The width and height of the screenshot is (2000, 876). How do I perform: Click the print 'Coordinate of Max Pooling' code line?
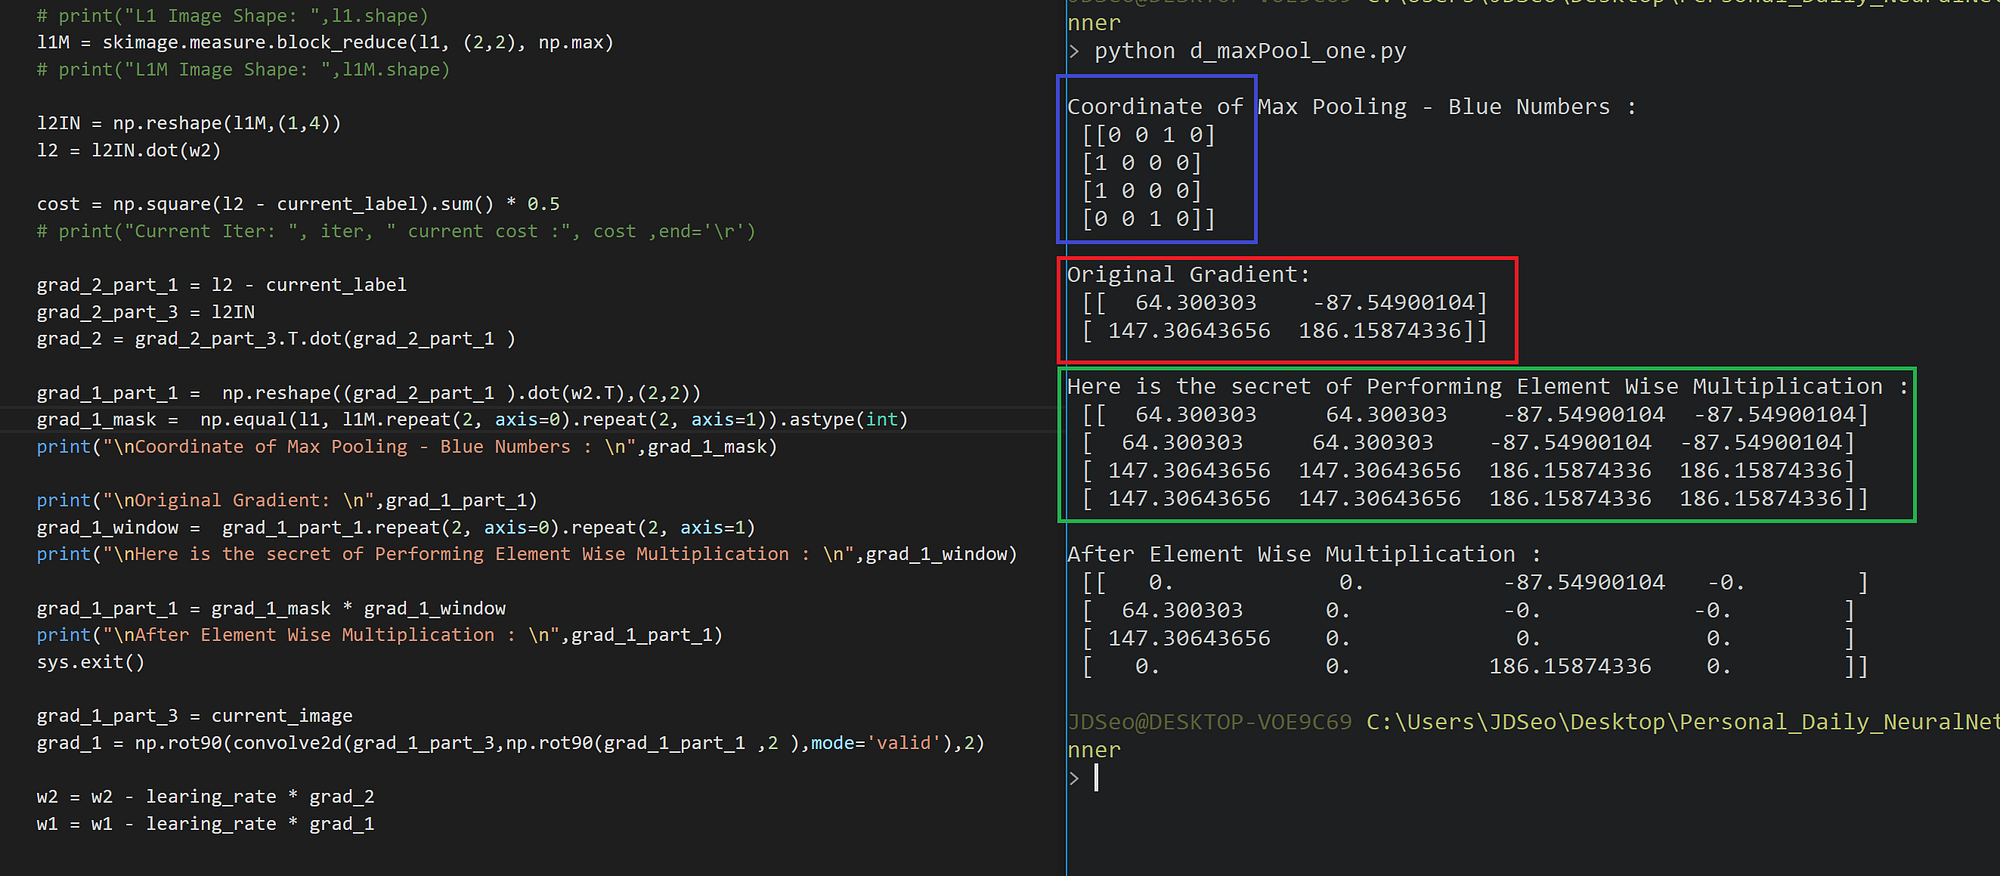(407, 447)
